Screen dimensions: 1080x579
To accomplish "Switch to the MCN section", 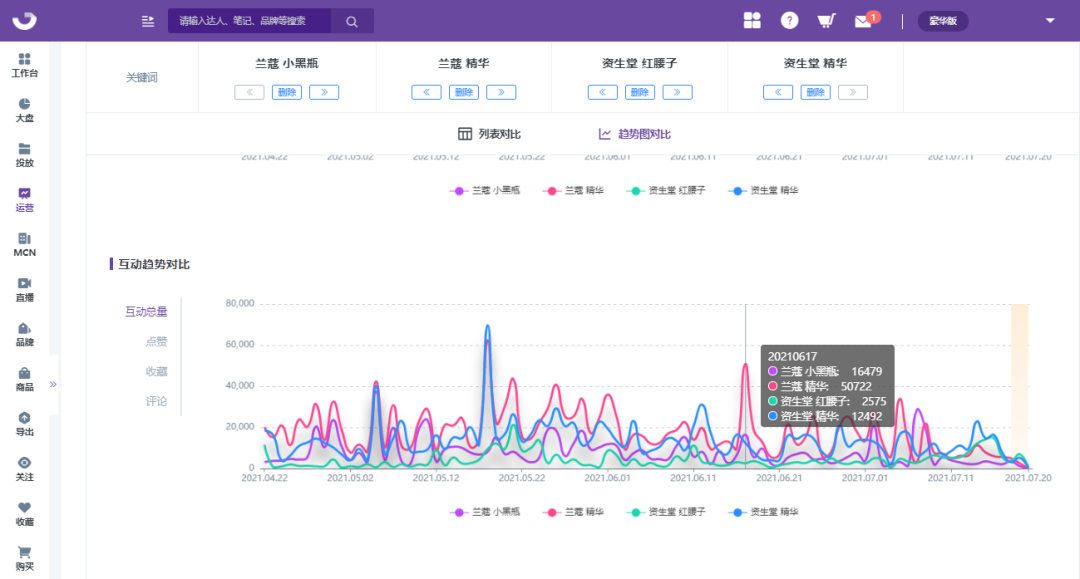I will [x=24, y=243].
